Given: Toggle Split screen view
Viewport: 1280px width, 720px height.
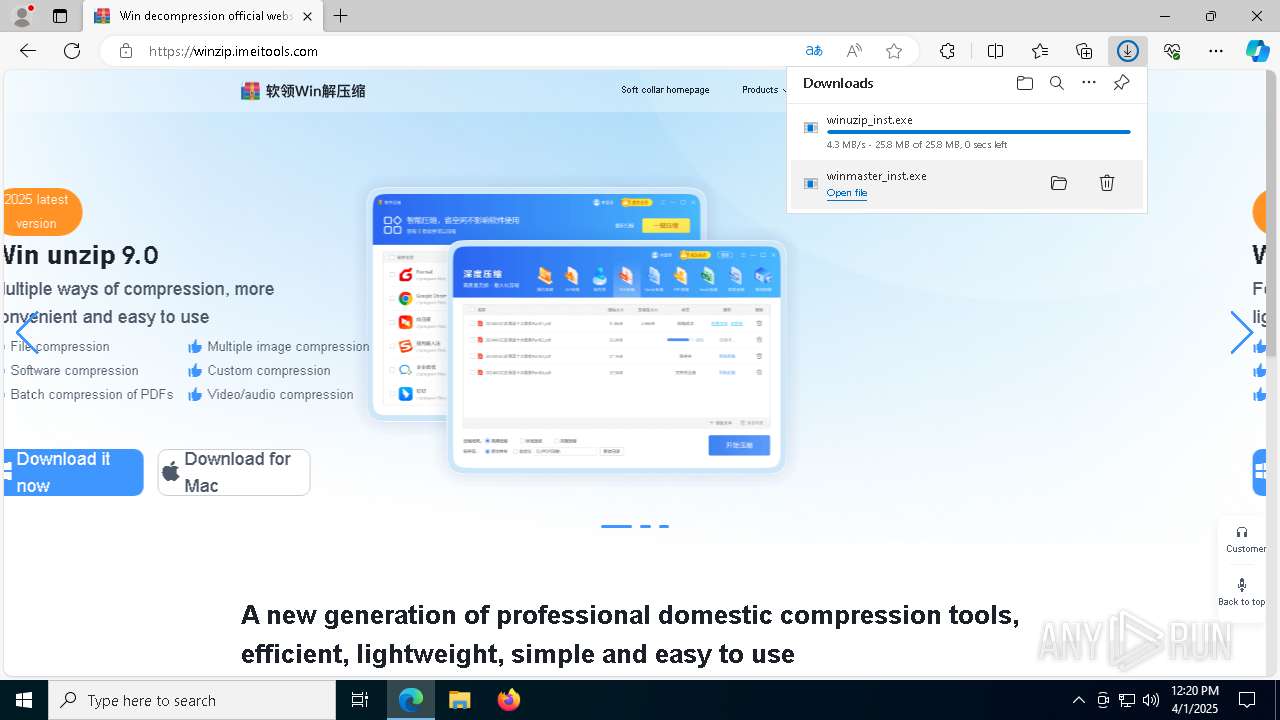Looking at the screenshot, I should tap(995, 51).
